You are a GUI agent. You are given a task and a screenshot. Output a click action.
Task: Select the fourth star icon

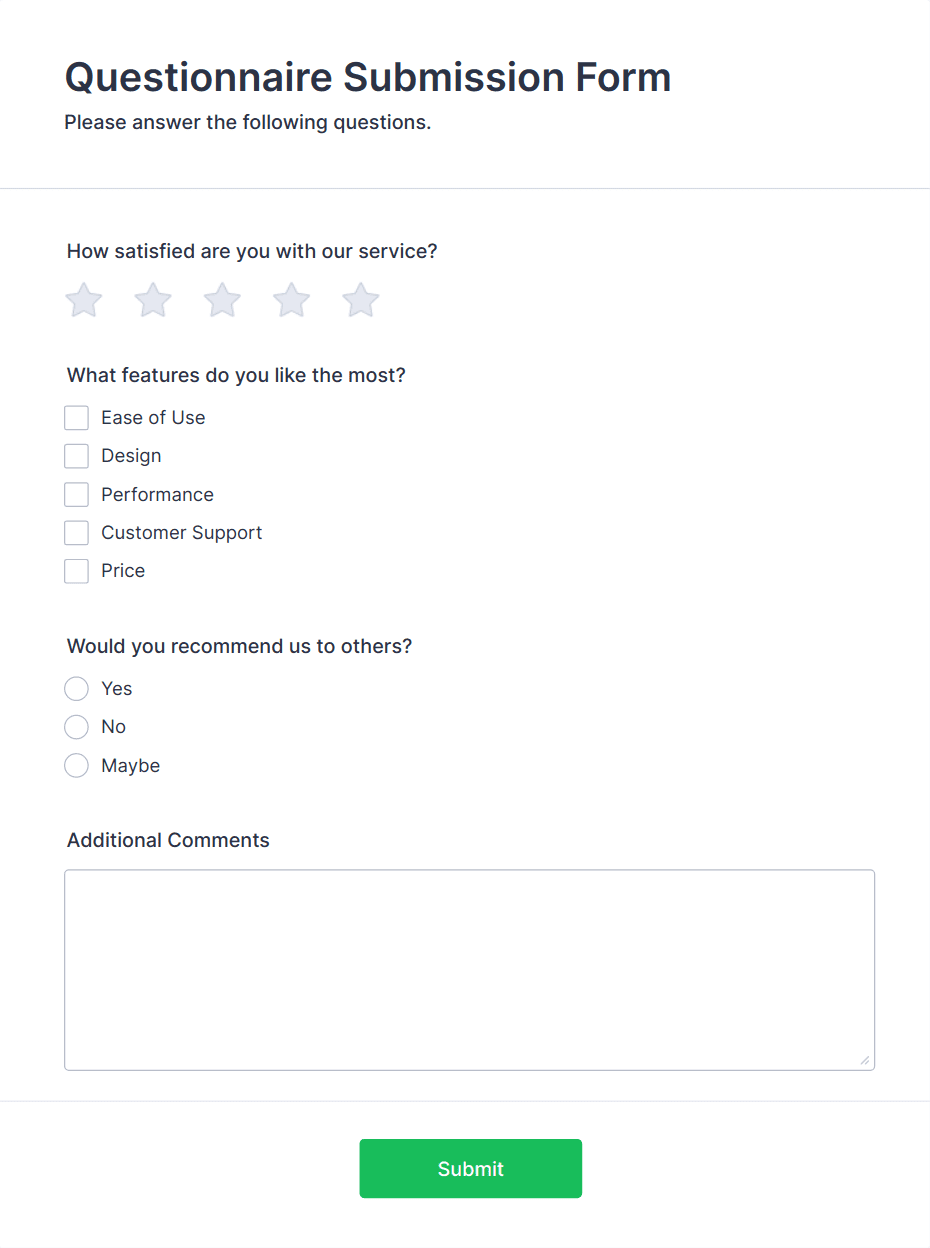pos(291,300)
